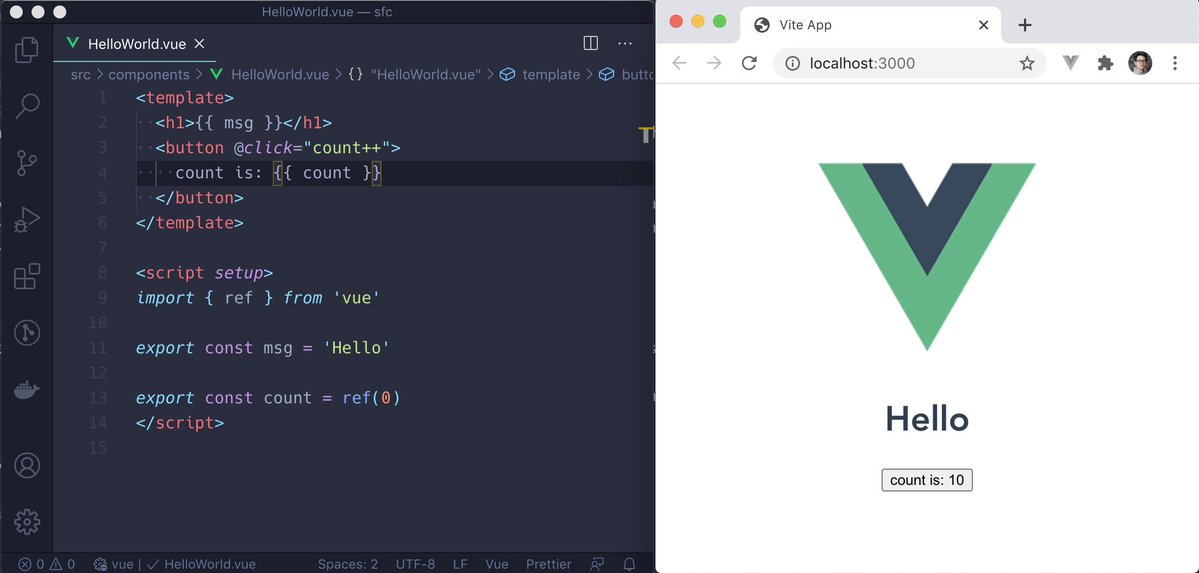Change end of line sequence LF
The height and width of the screenshot is (573, 1199).
tap(460, 565)
